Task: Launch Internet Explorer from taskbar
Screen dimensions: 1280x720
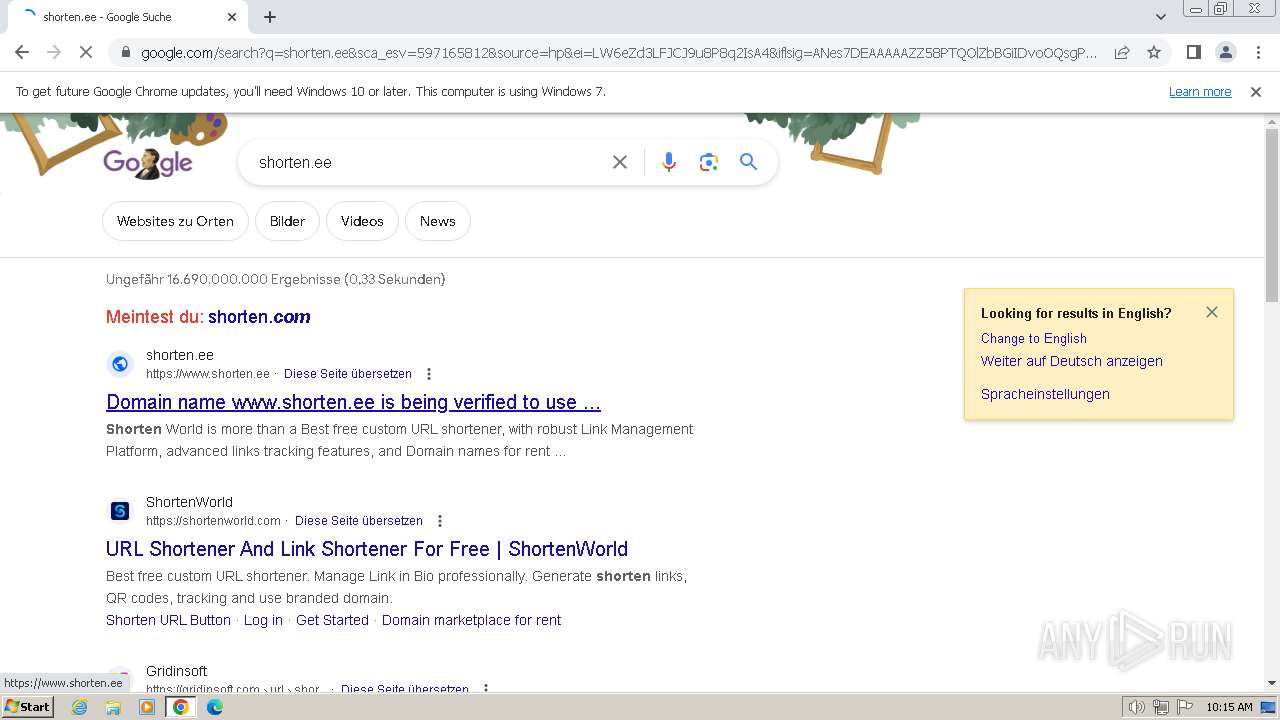Action: pos(80,707)
